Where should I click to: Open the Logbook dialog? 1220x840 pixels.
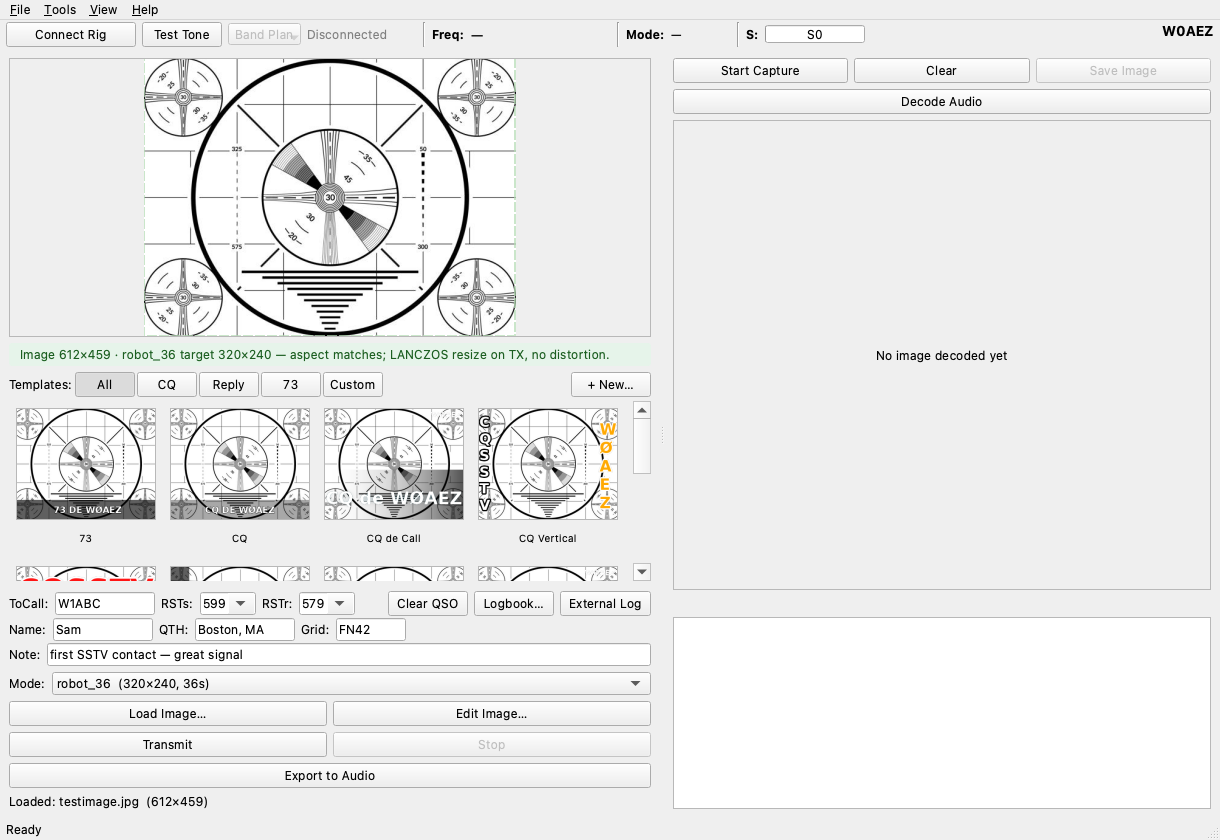514,604
